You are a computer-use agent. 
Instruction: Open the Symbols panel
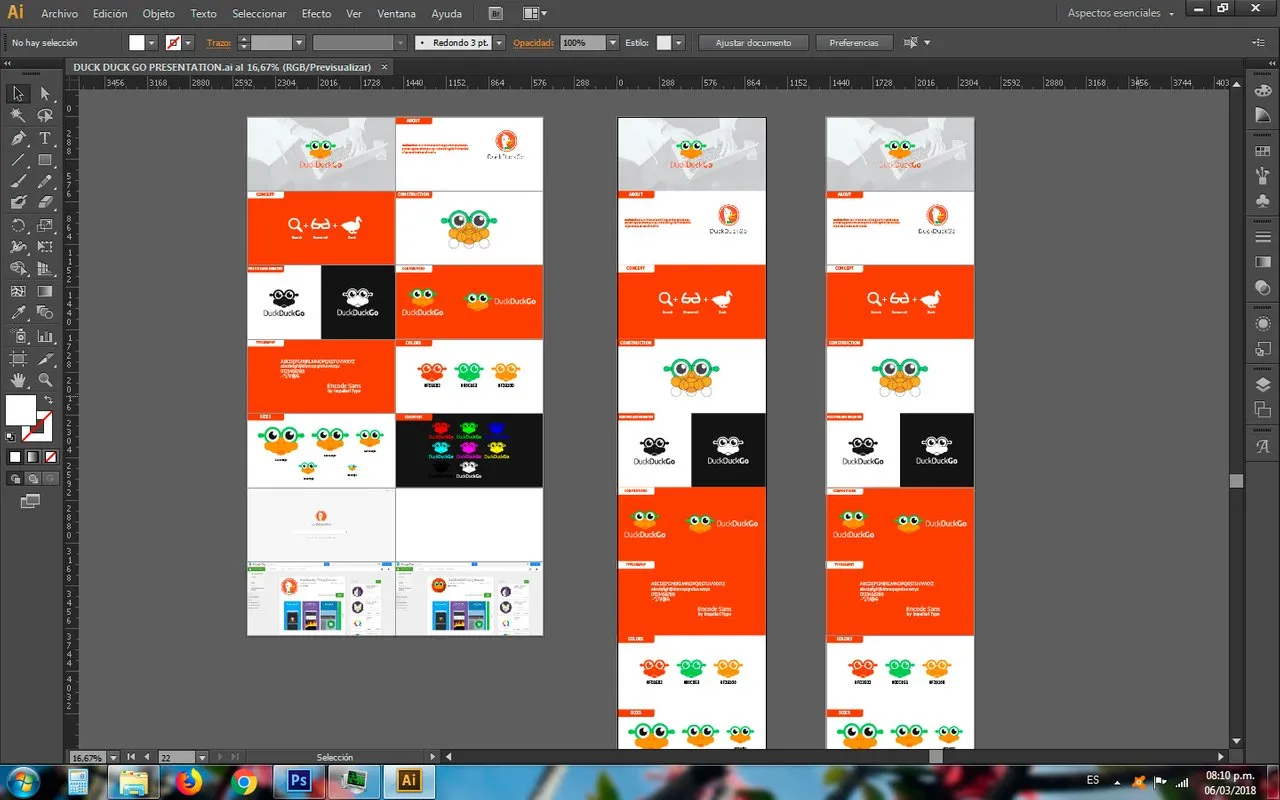pyautogui.click(x=1262, y=201)
